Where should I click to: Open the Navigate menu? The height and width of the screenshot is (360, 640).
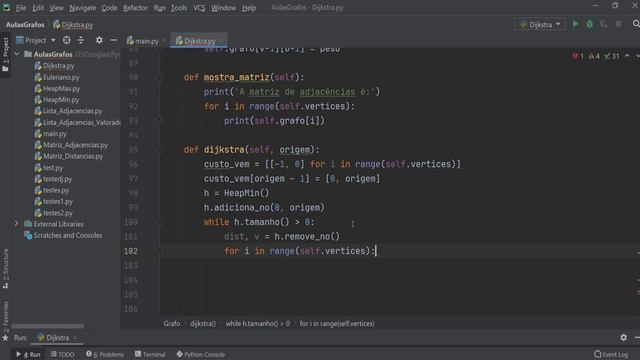click(x=82, y=8)
